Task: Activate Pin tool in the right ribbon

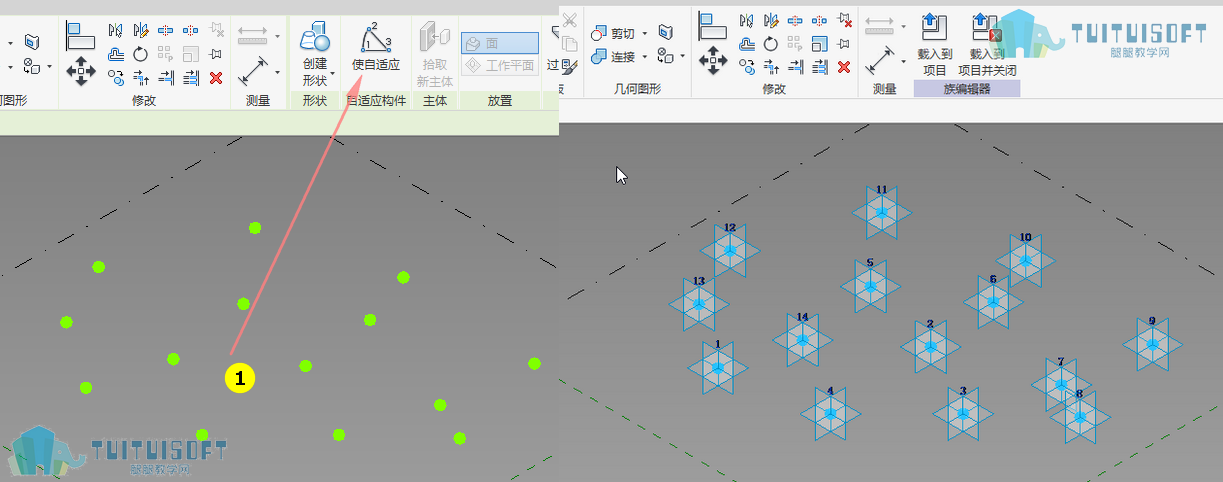Action: (845, 43)
